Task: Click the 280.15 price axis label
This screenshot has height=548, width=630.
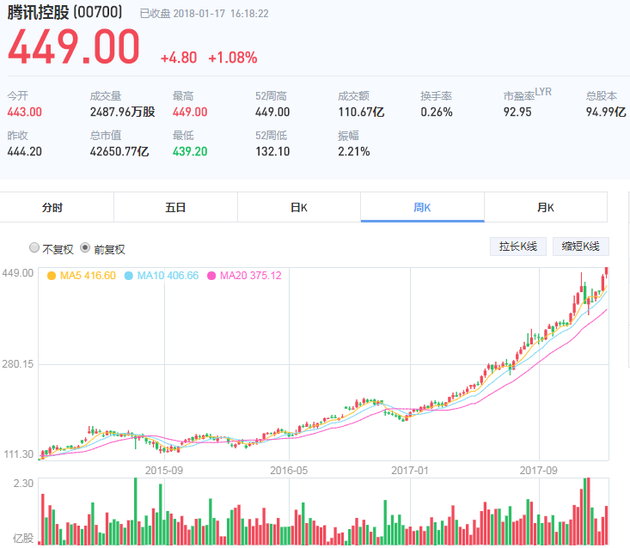Action: click(18, 364)
